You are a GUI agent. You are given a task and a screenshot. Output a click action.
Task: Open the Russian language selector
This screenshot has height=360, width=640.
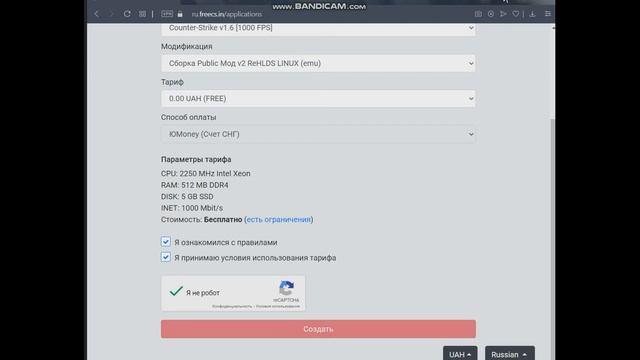[x=510, y=354]
